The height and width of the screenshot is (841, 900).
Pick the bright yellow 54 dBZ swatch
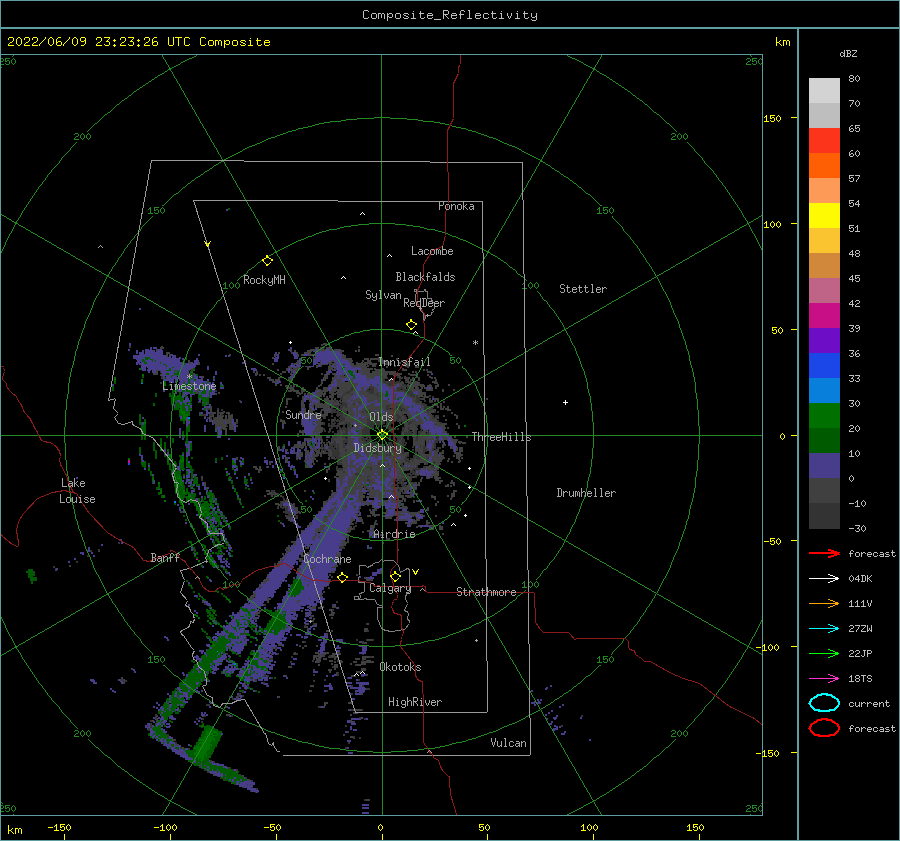(x=824, y=216)
